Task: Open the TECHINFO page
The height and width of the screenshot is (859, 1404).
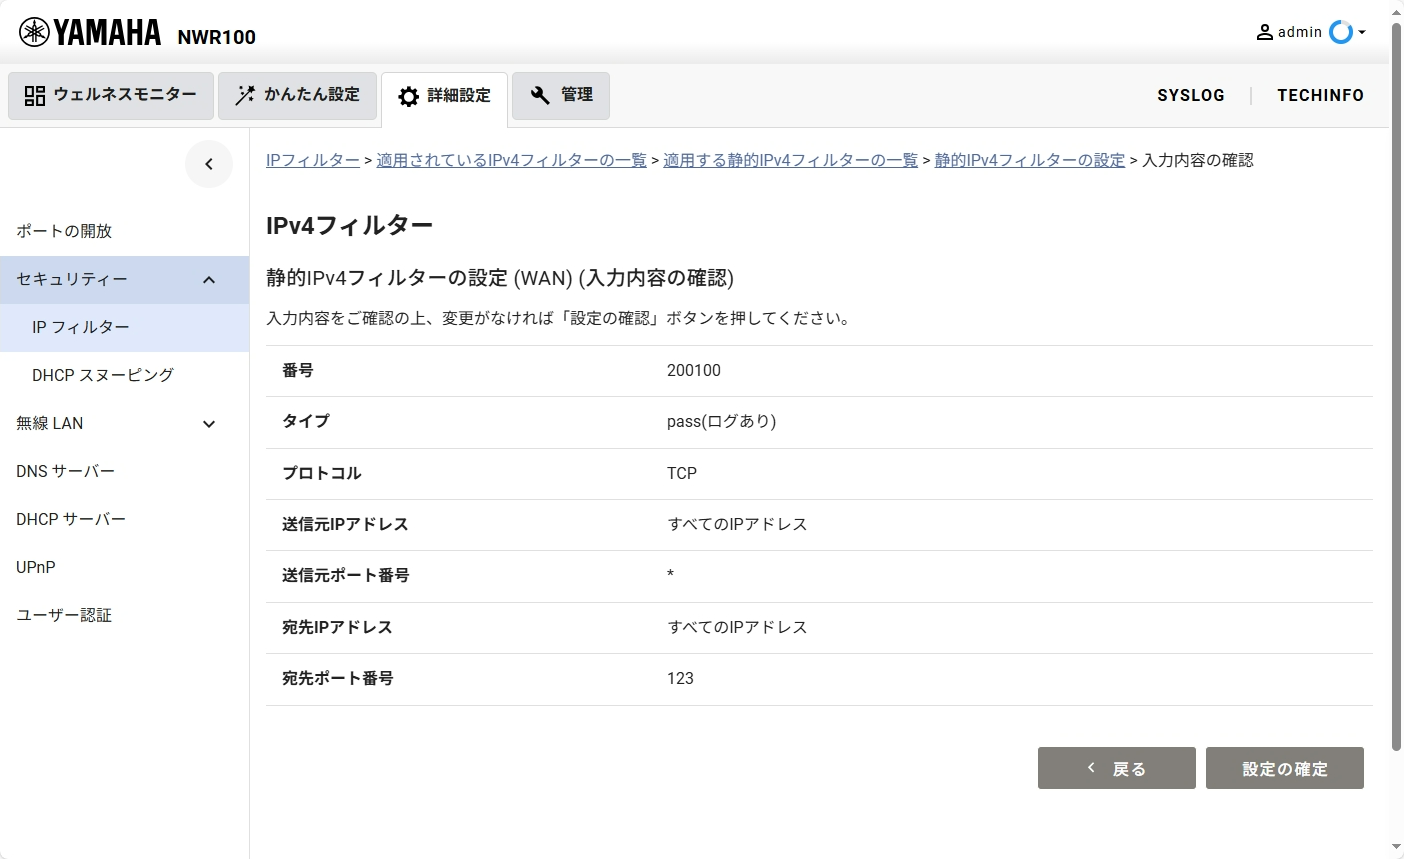Action: (1320, 95)
